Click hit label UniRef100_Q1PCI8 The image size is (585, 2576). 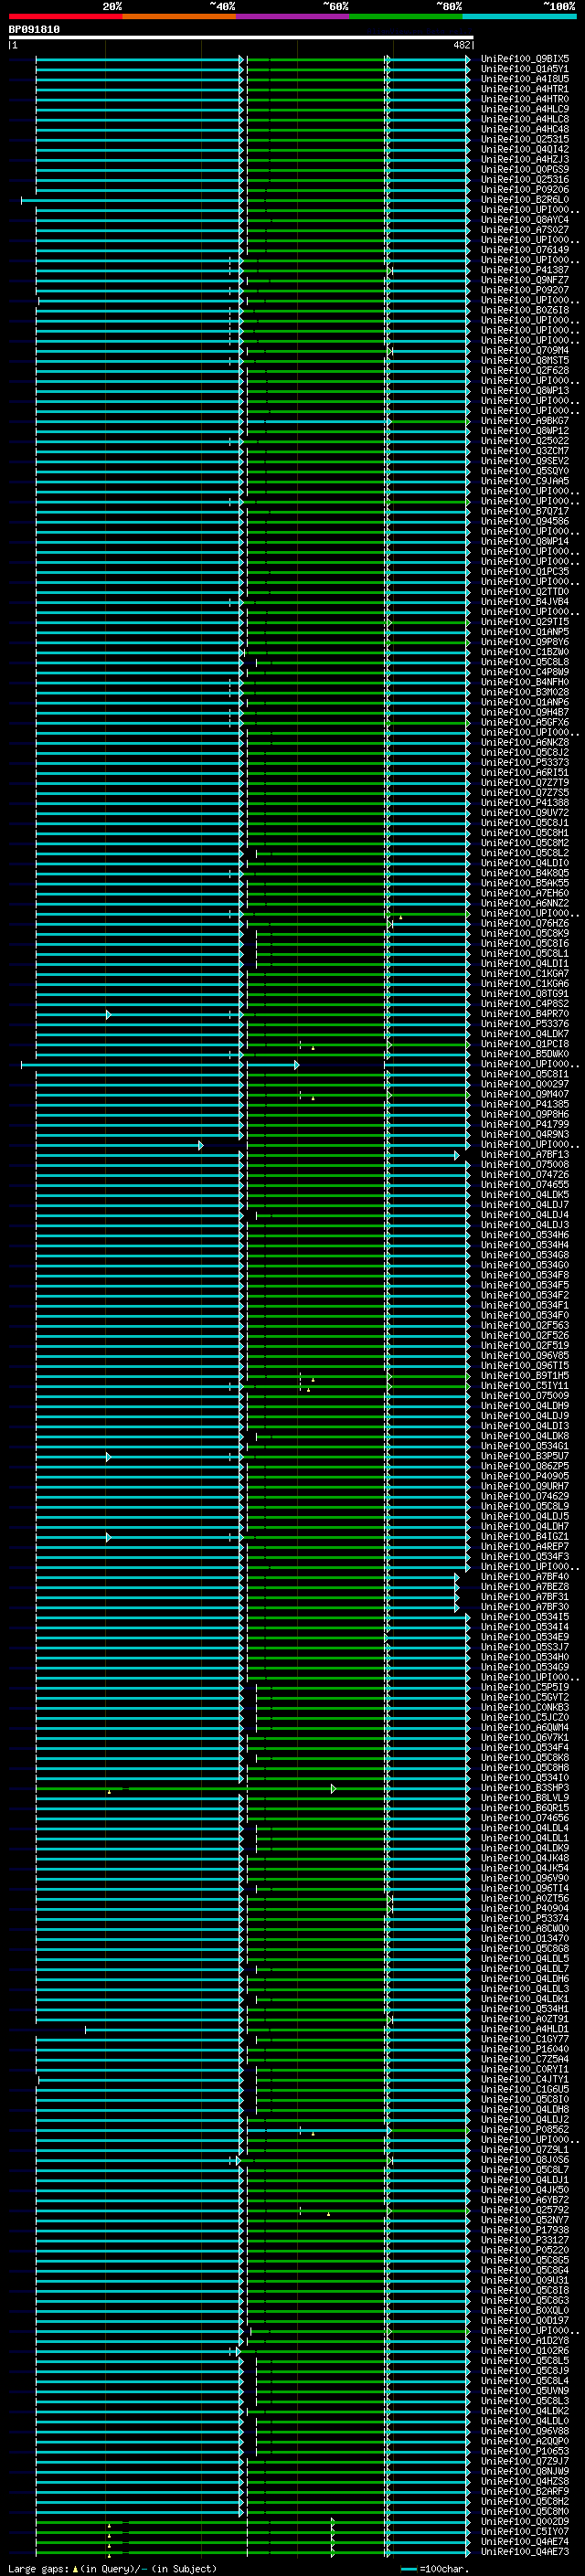(x=525, y=1044)
